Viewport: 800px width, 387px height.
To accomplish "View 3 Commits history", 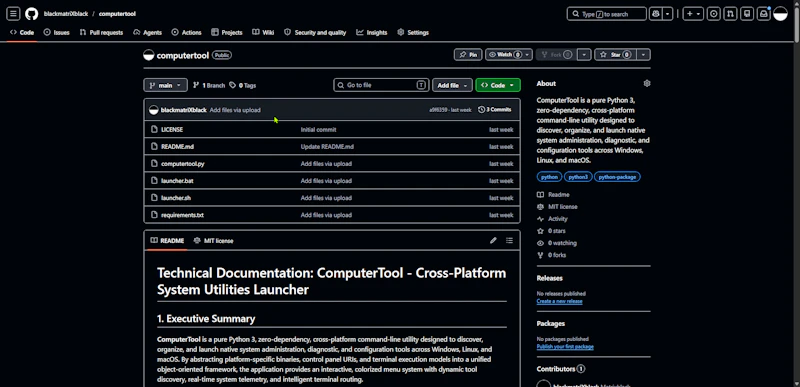I will click(x=495, y=110).
